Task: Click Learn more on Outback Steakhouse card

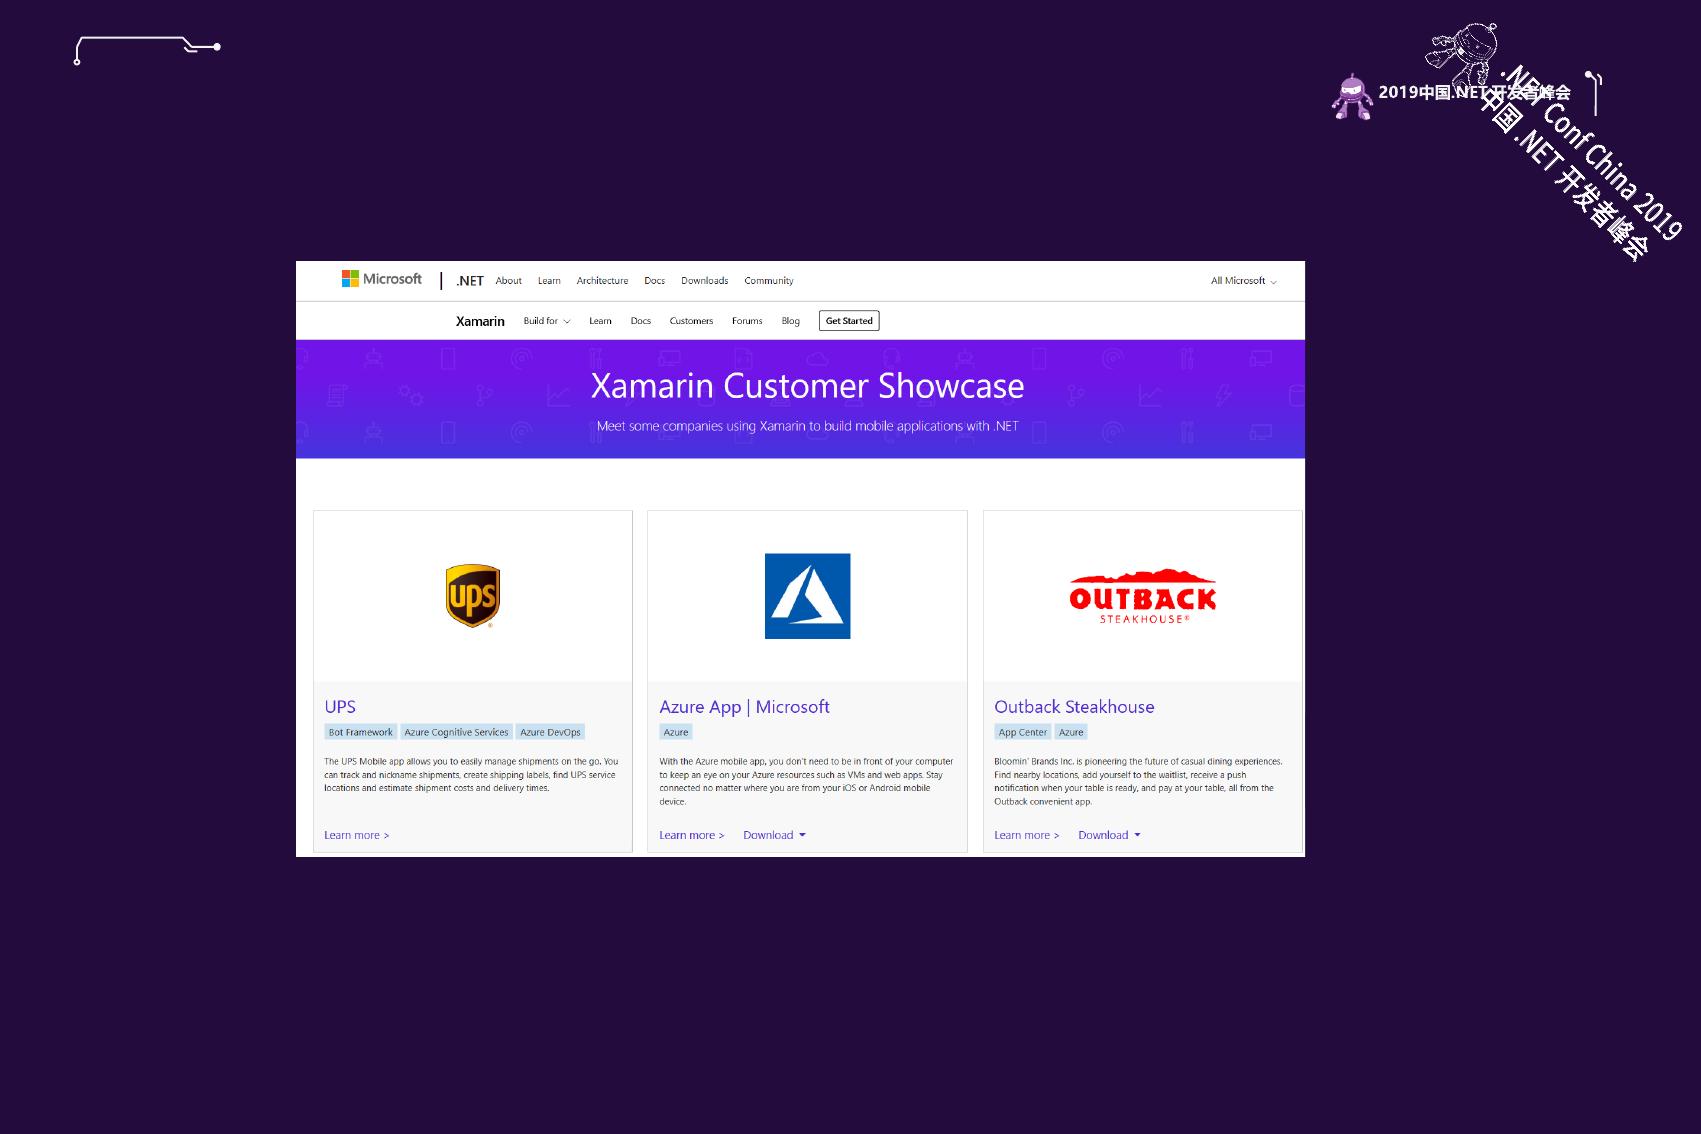Action: 1027,835
